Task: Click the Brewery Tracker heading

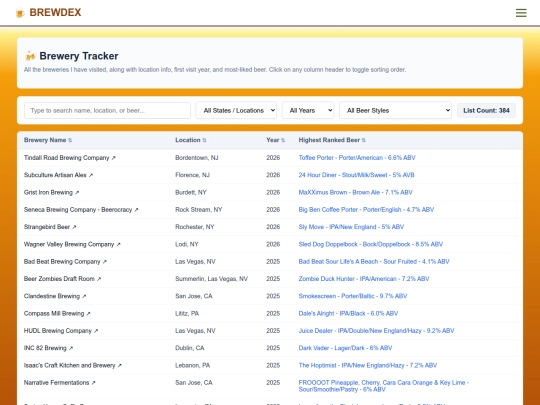Action: tap(79, 56)
